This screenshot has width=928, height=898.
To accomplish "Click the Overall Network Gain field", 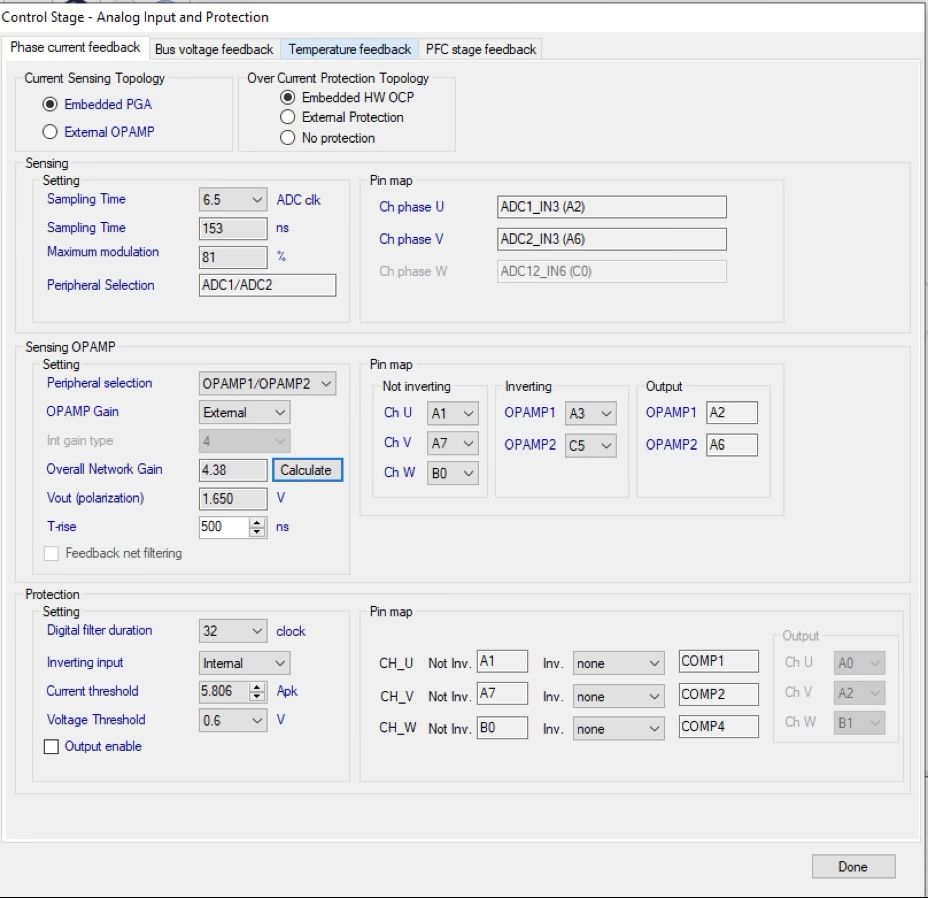I will pos(233,470).
